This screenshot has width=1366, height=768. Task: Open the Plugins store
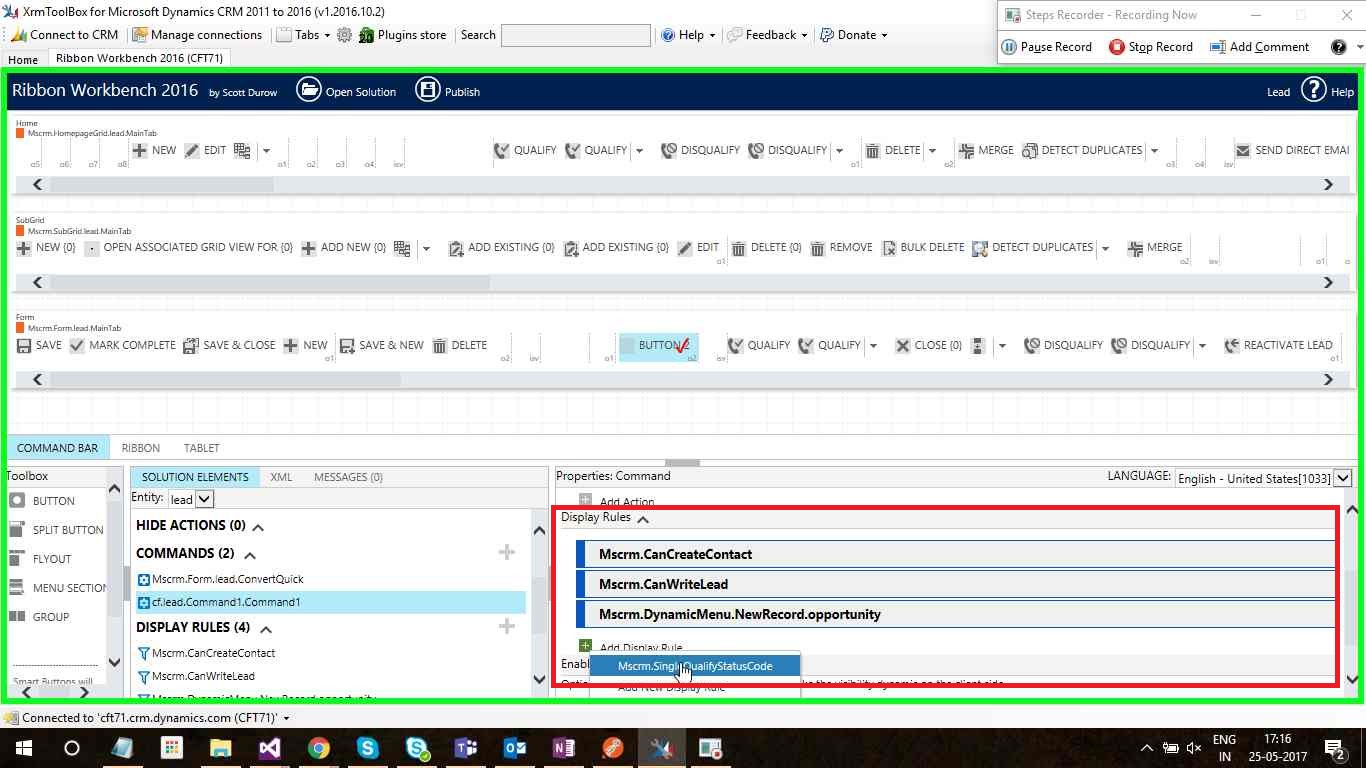click(x=402, y=35)
